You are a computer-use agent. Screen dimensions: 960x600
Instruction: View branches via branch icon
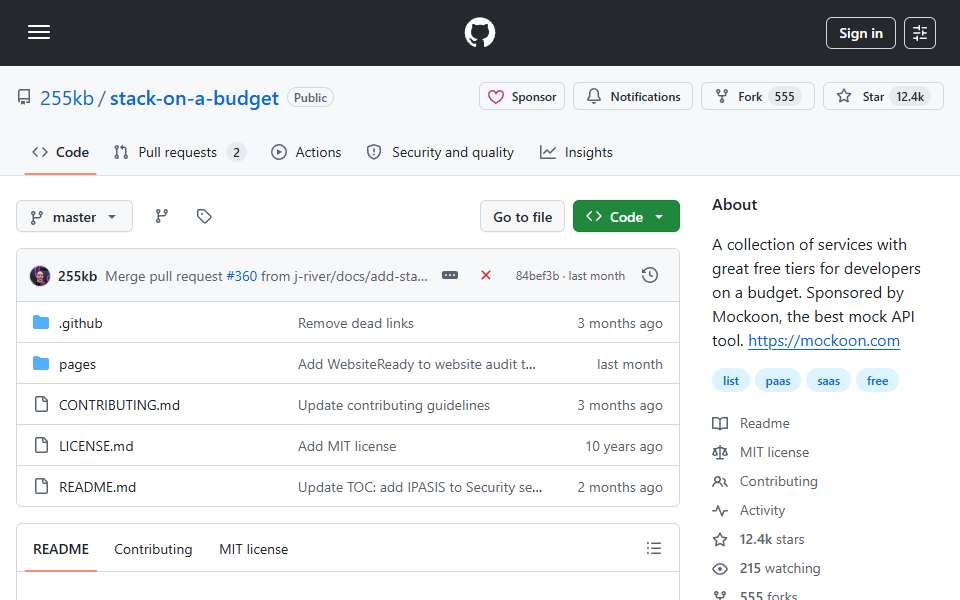click(x=162, y=216)
